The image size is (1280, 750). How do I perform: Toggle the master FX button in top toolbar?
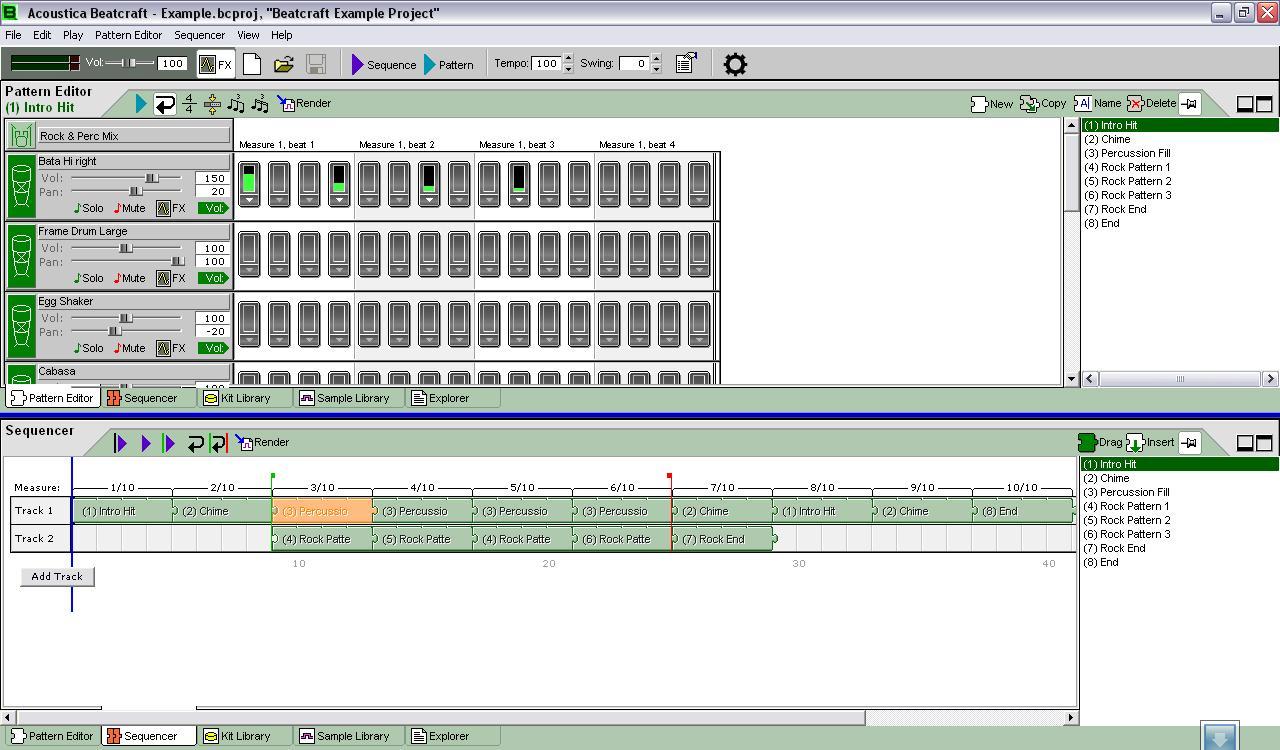[216, 64]
